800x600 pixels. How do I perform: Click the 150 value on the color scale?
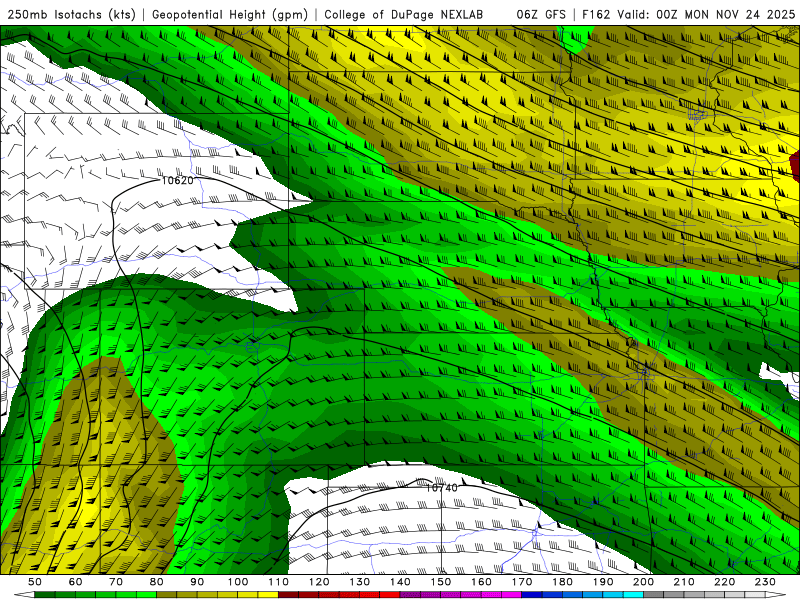click(441, 582)
